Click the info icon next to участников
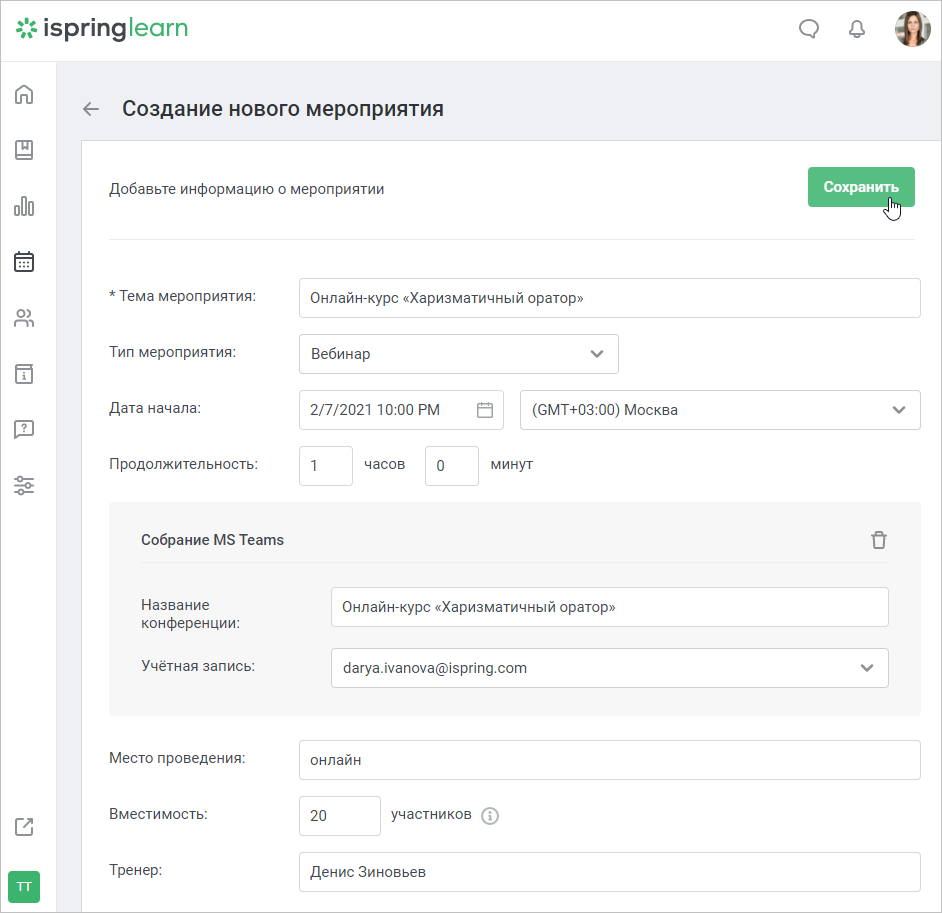This screenshot has height=913, width=942. coord(490,816)
